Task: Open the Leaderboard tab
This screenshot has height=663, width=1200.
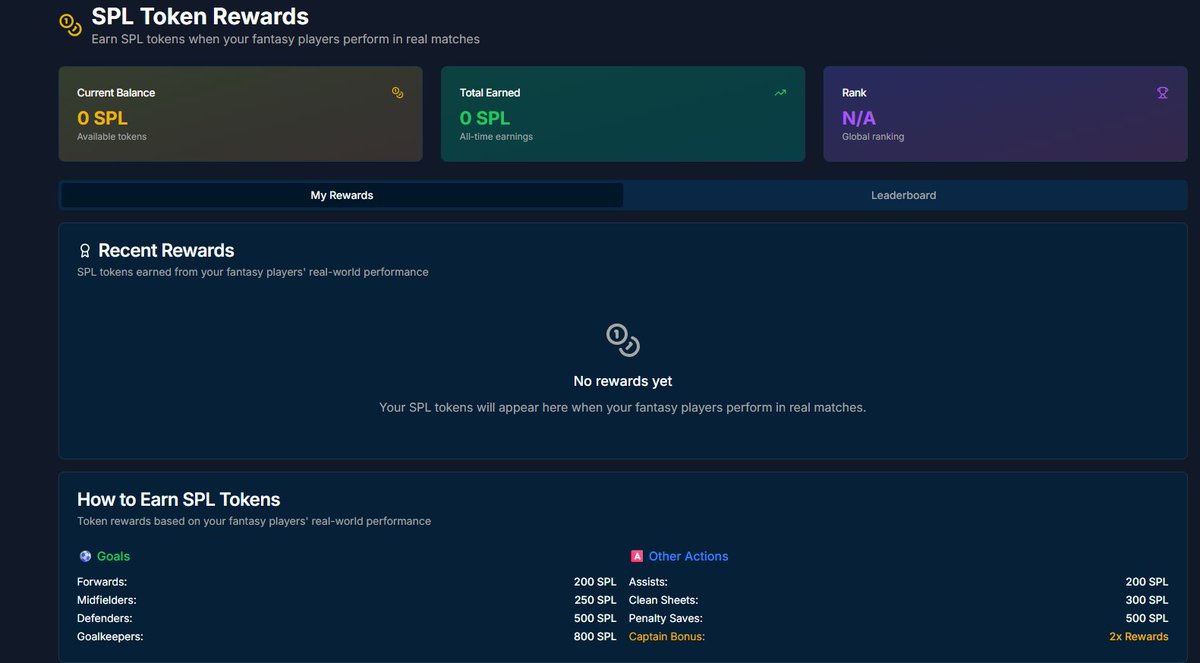Action: [x=903, y=195]
